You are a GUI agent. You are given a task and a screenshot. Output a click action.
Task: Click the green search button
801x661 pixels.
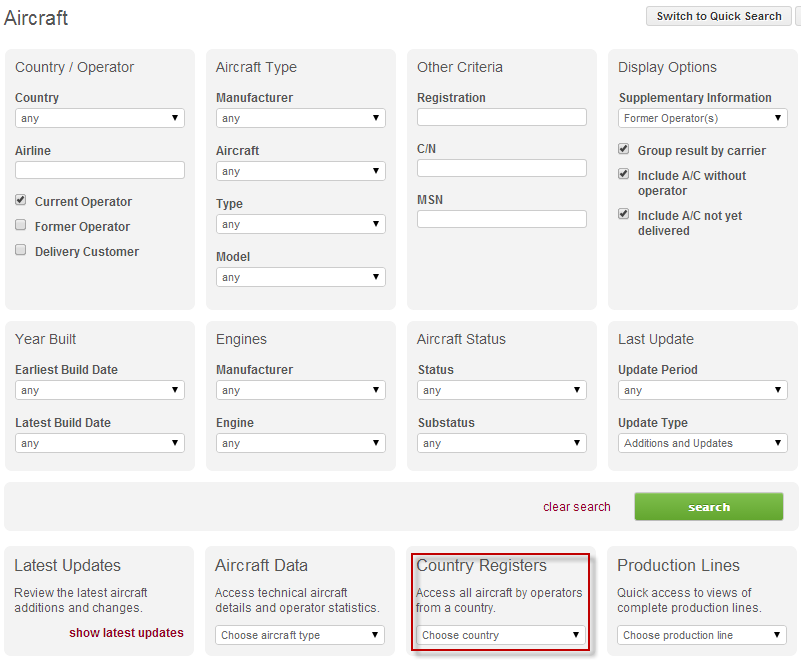(x=709, y=507)
